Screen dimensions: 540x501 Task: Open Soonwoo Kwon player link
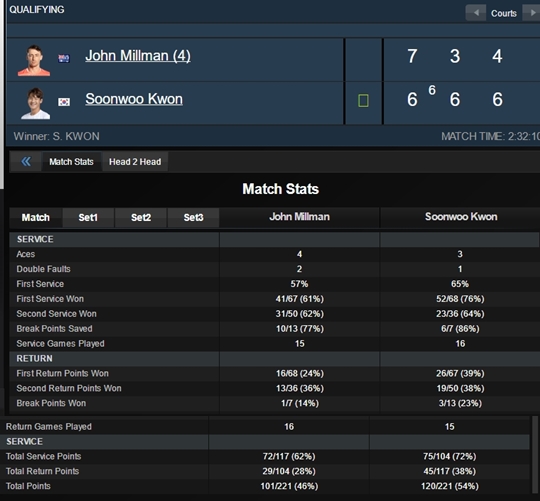[134, 99]
